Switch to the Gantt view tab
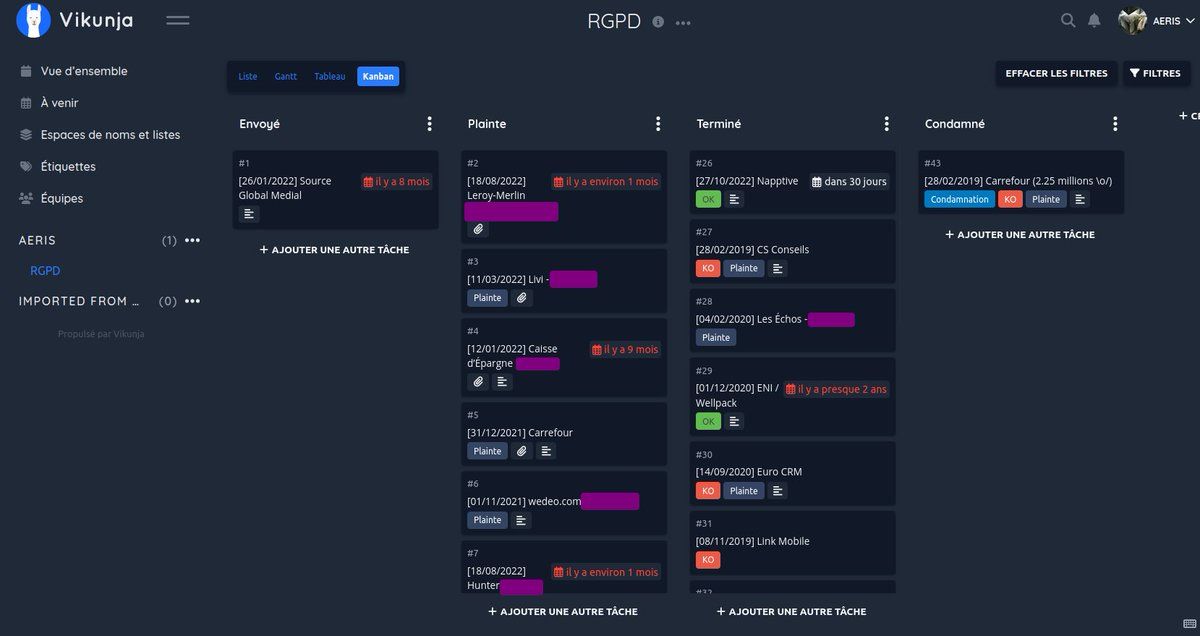 (x=286, y=76)
